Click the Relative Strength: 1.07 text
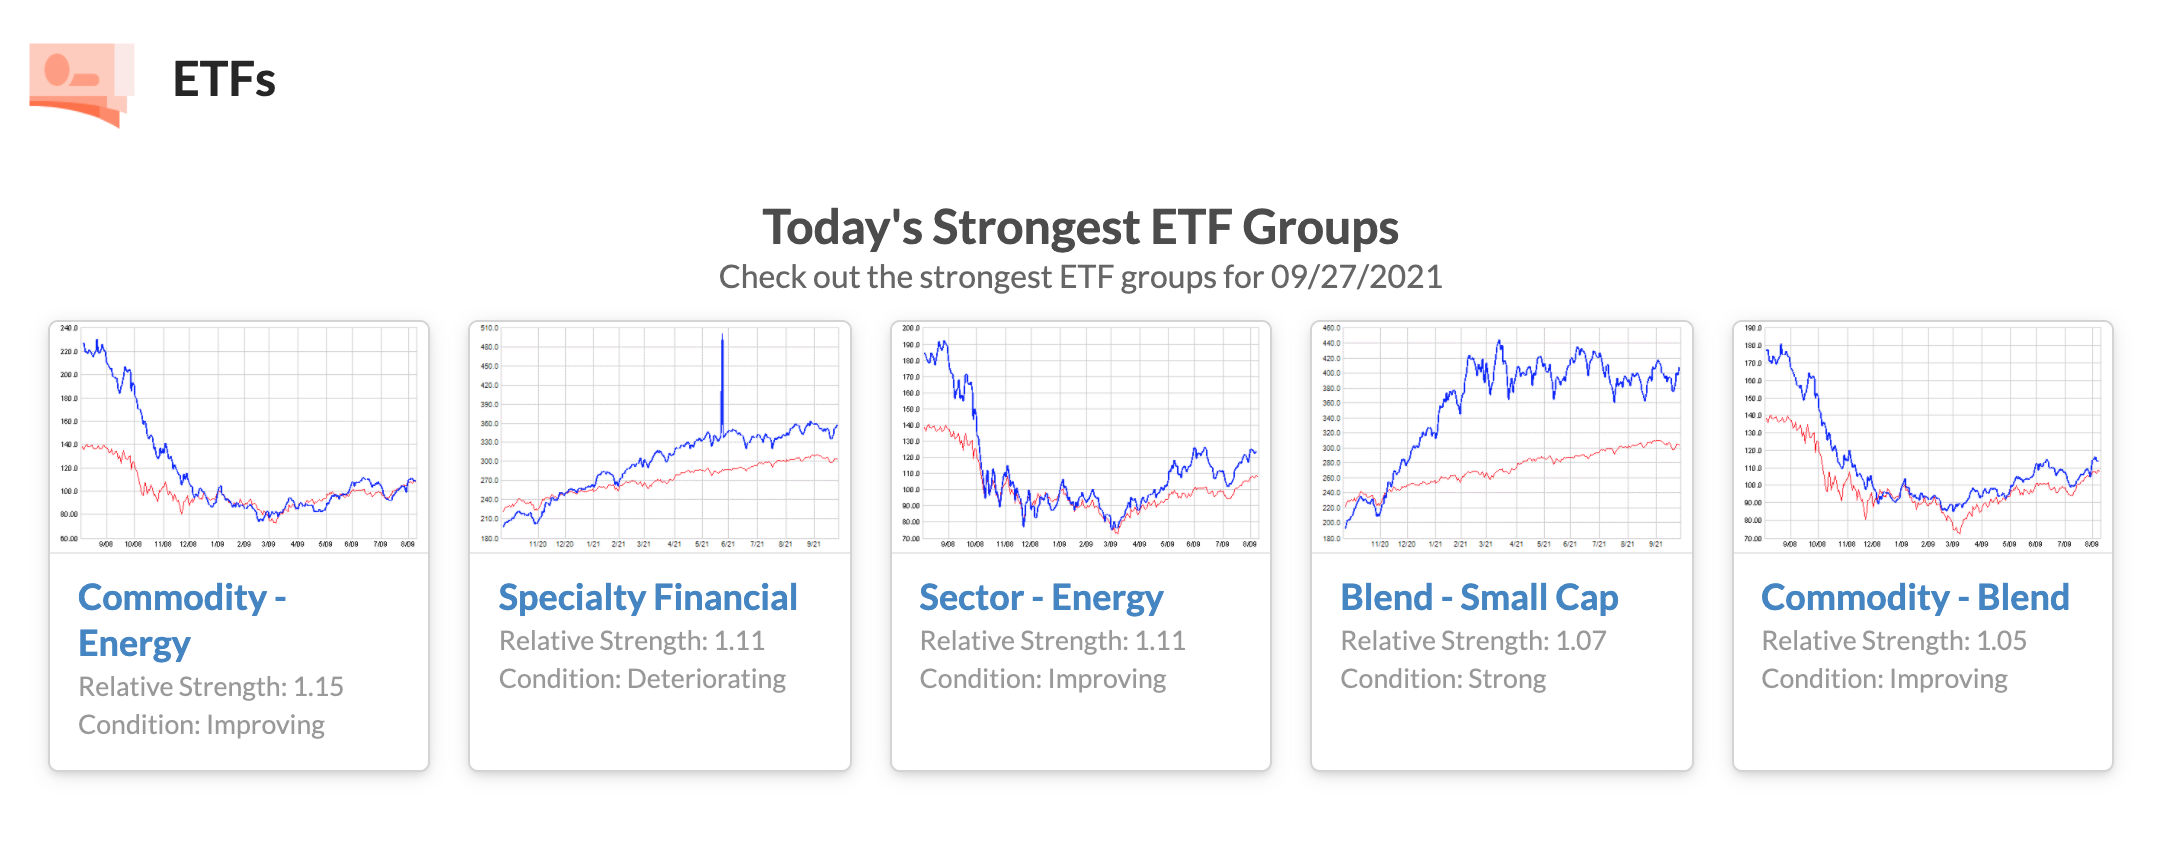 click(x=1473, y=641)
